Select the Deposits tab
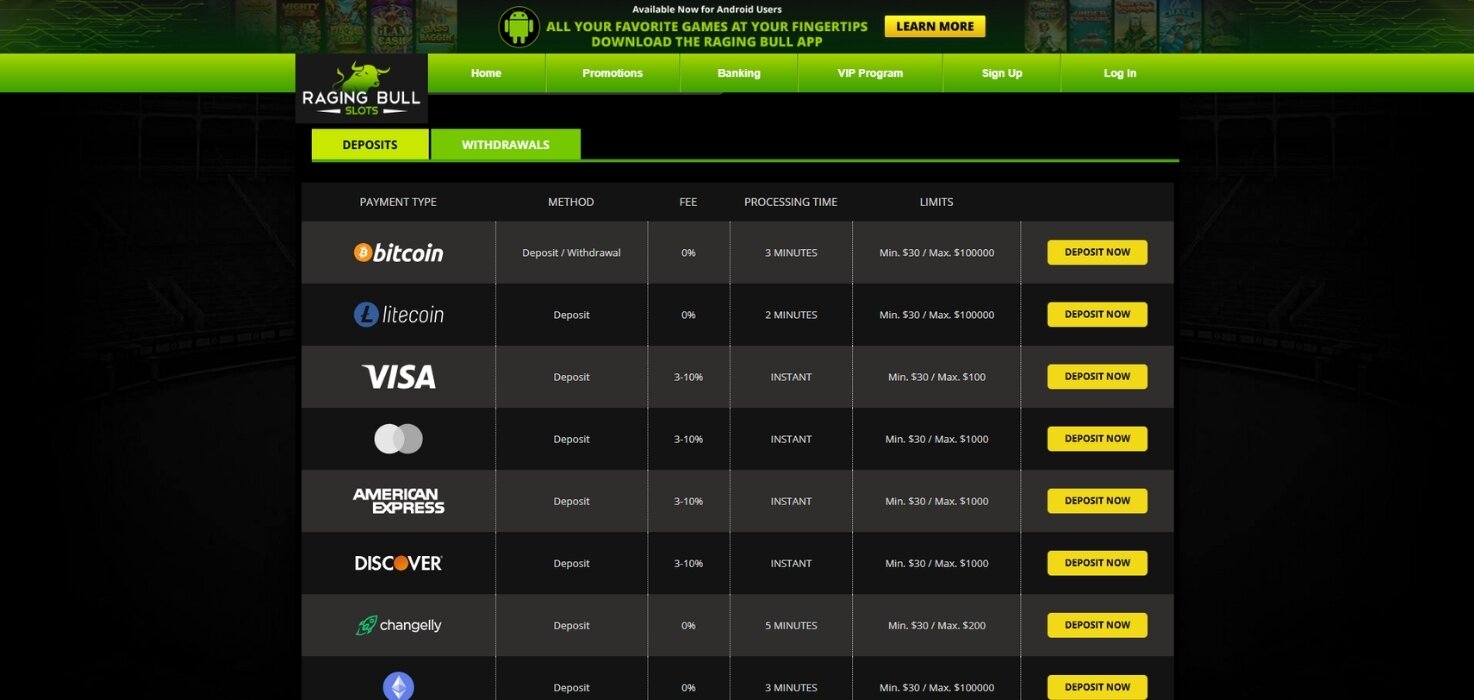Image resolution: width=1474 pixels, height=700 pixels. coord(370,145)
